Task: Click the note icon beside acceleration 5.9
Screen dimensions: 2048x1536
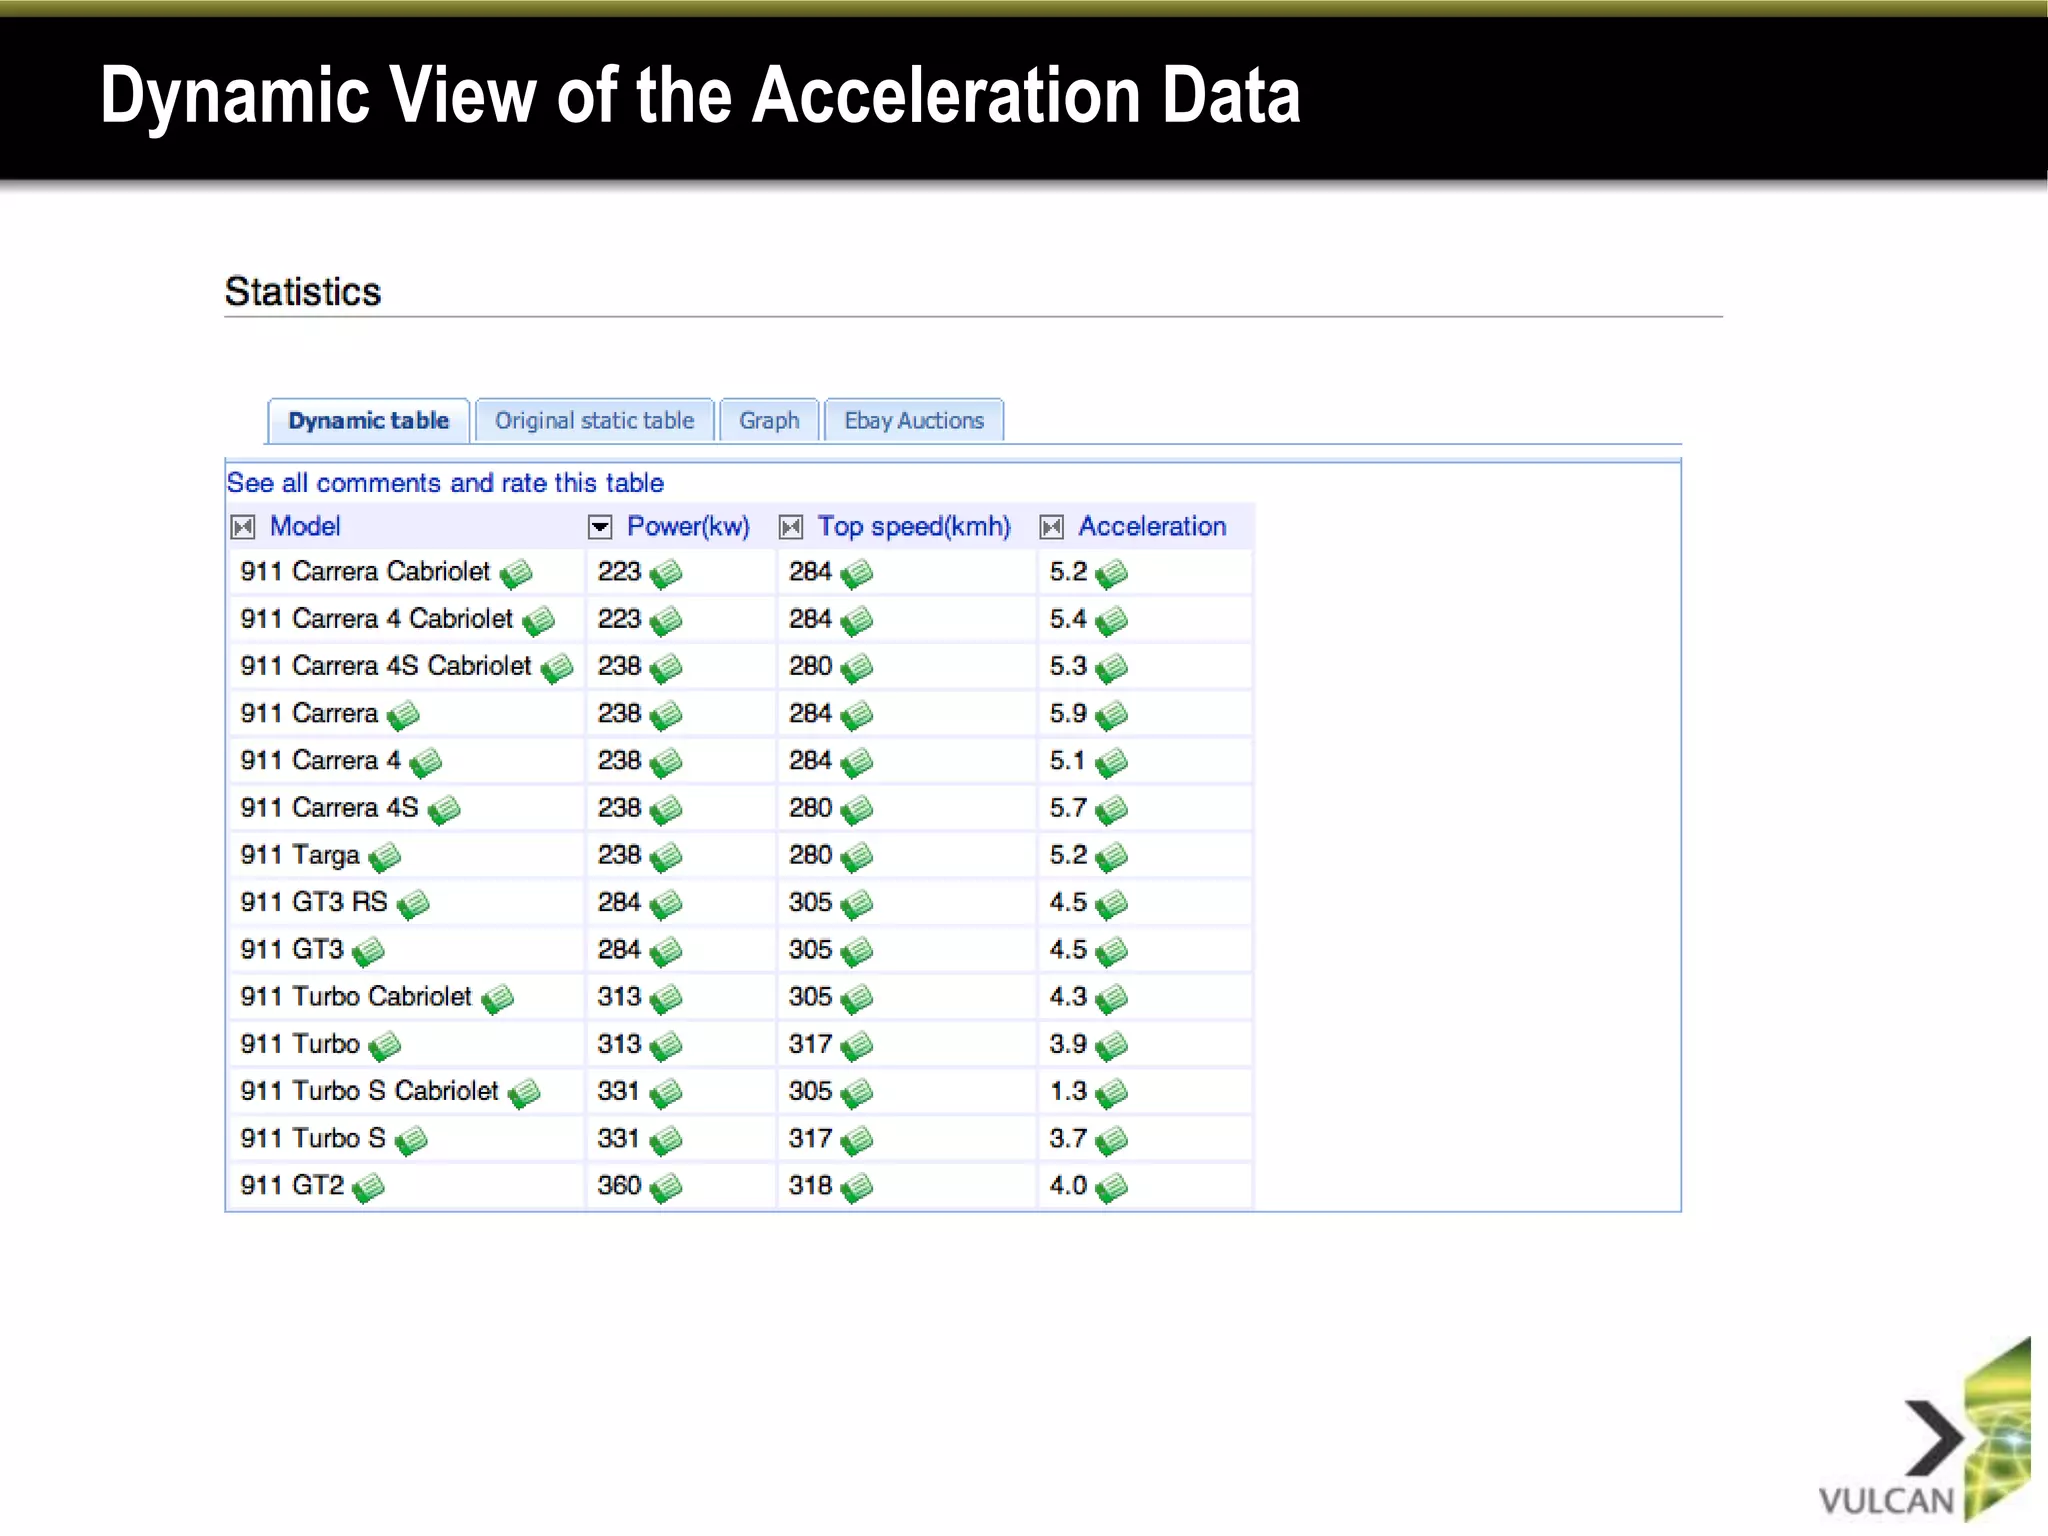Action: tap(1111, 715)
